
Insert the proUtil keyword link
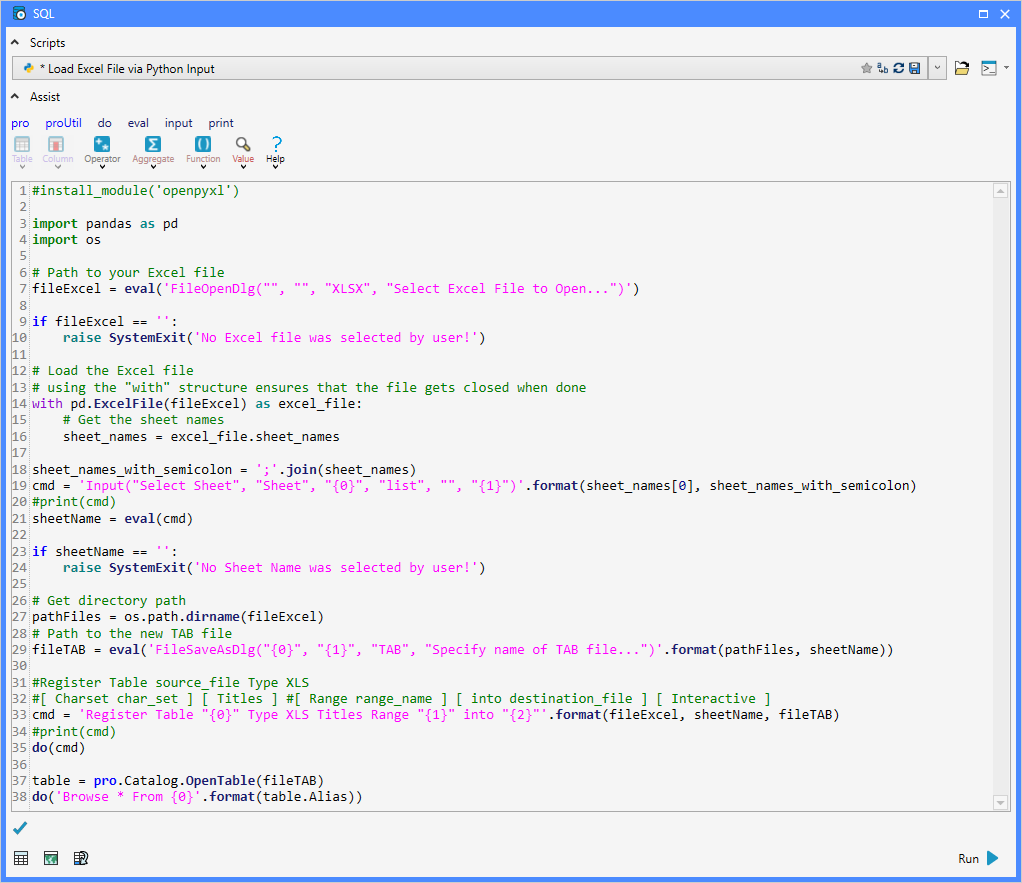coord(63,123)
